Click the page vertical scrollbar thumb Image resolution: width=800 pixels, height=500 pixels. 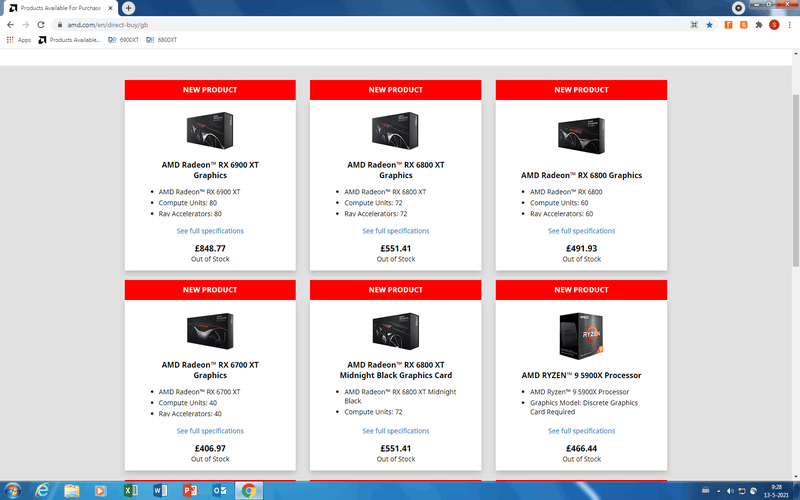pos(795,180)
